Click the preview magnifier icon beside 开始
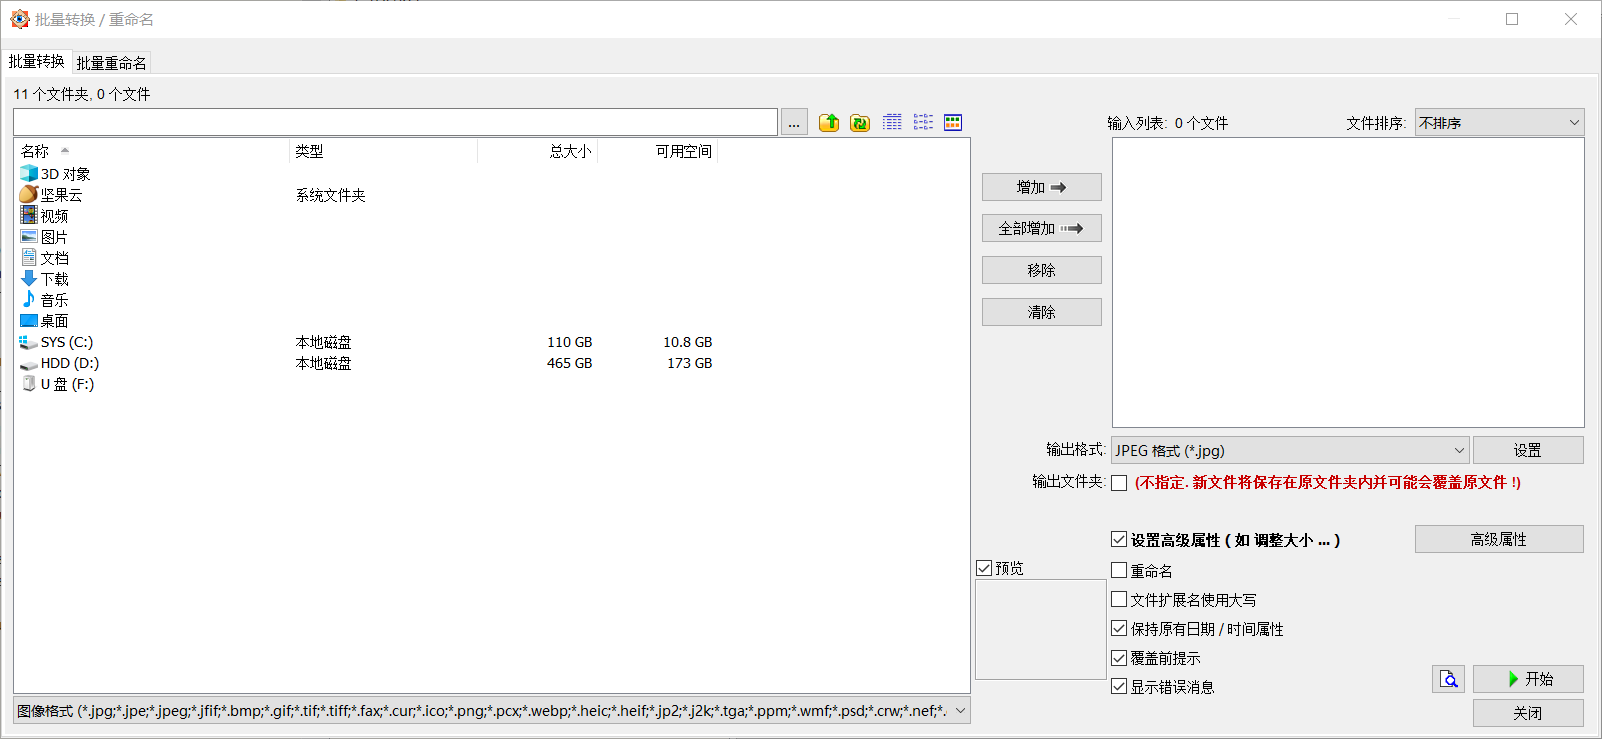 (1448, 679)
